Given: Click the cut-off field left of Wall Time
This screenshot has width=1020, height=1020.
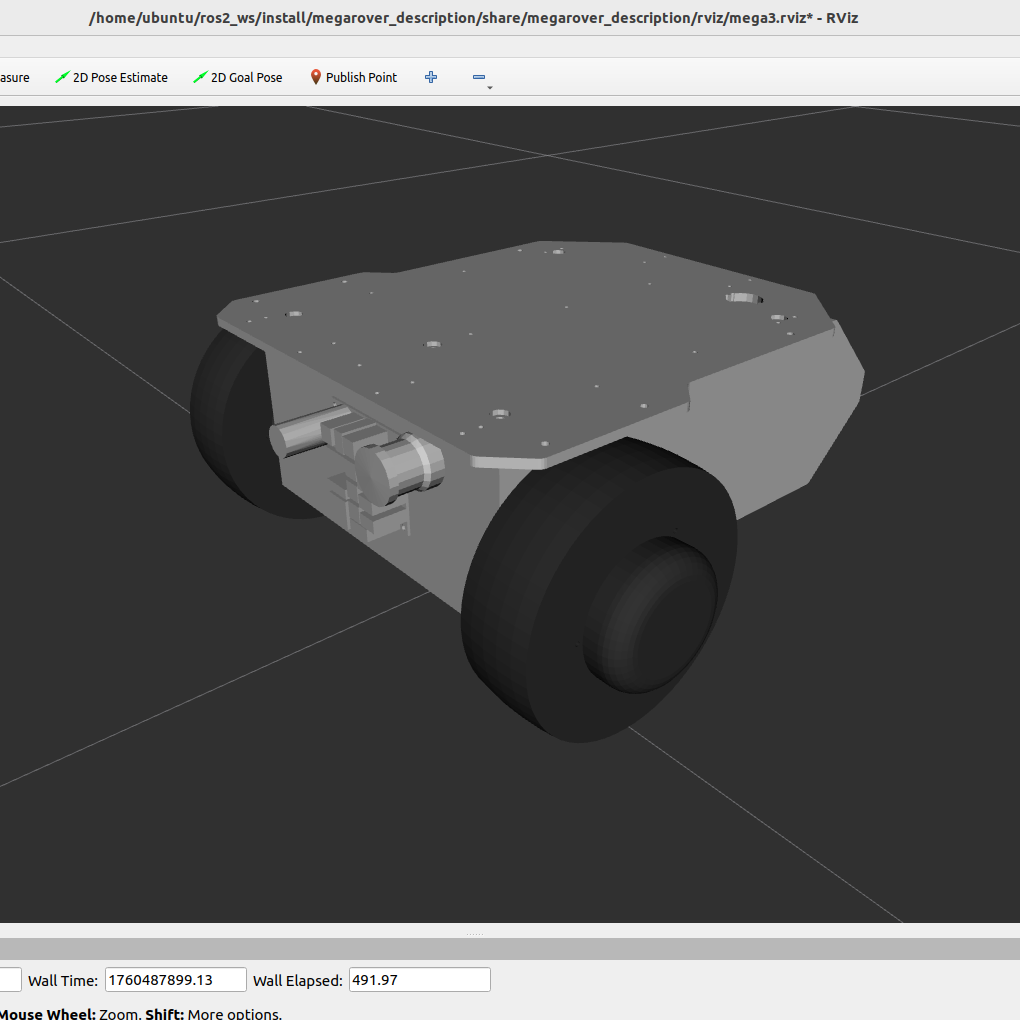Looking at the screenshot, I should pyautogui.click(x=10, y=980).
